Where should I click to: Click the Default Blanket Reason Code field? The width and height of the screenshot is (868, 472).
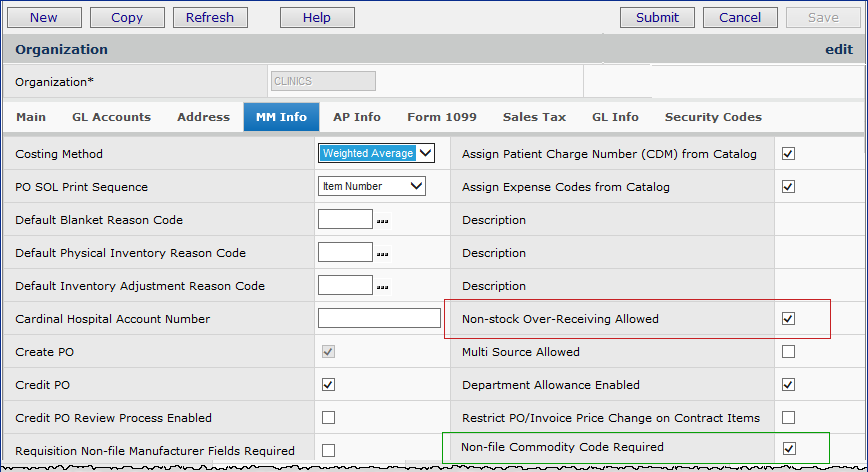click(x=345, y=220)
